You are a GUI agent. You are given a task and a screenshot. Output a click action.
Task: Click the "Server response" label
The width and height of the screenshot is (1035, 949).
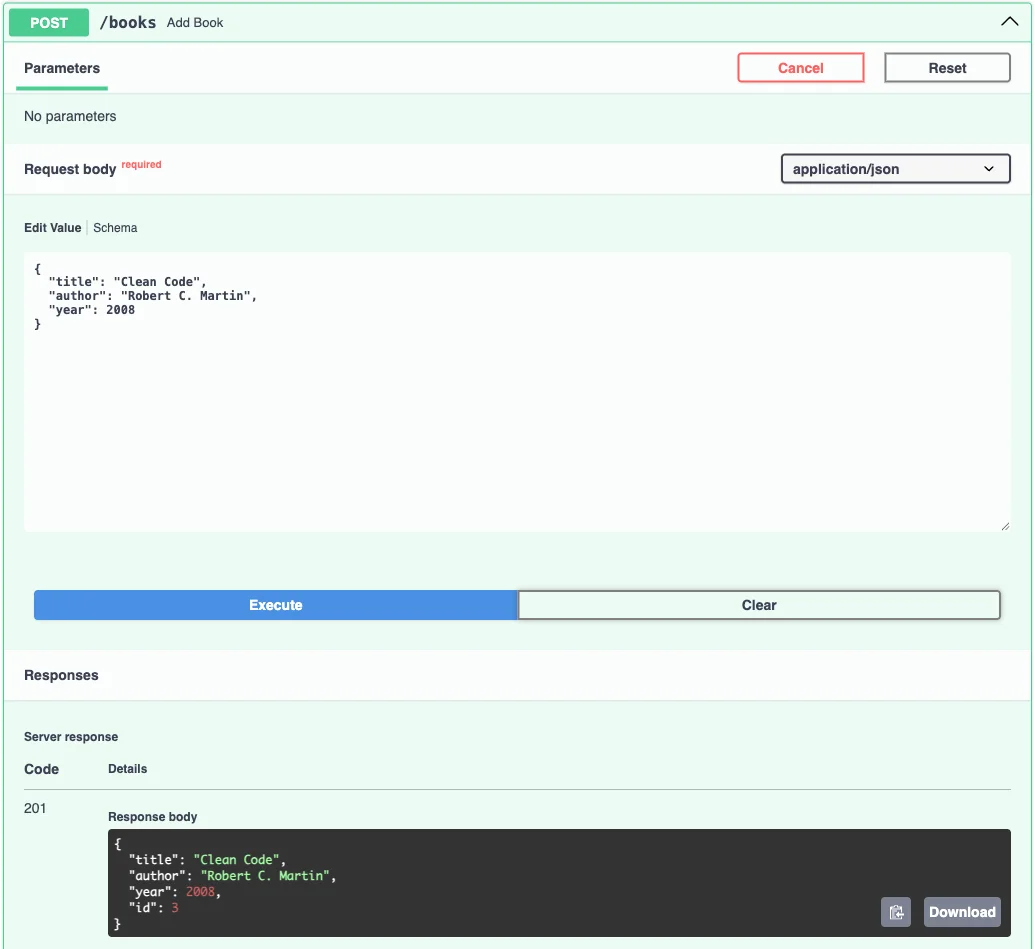coord(71,736)
